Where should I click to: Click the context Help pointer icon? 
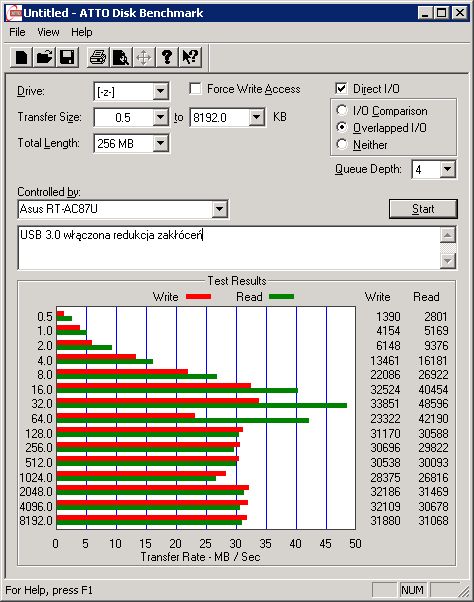click(x=190, y=58)
